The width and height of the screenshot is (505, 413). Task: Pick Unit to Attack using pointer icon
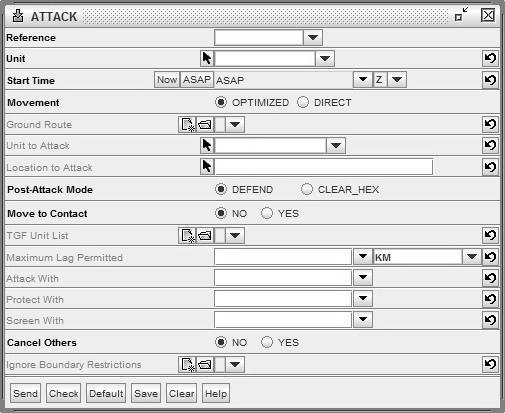pyautogui.click(x=207, y=145)
